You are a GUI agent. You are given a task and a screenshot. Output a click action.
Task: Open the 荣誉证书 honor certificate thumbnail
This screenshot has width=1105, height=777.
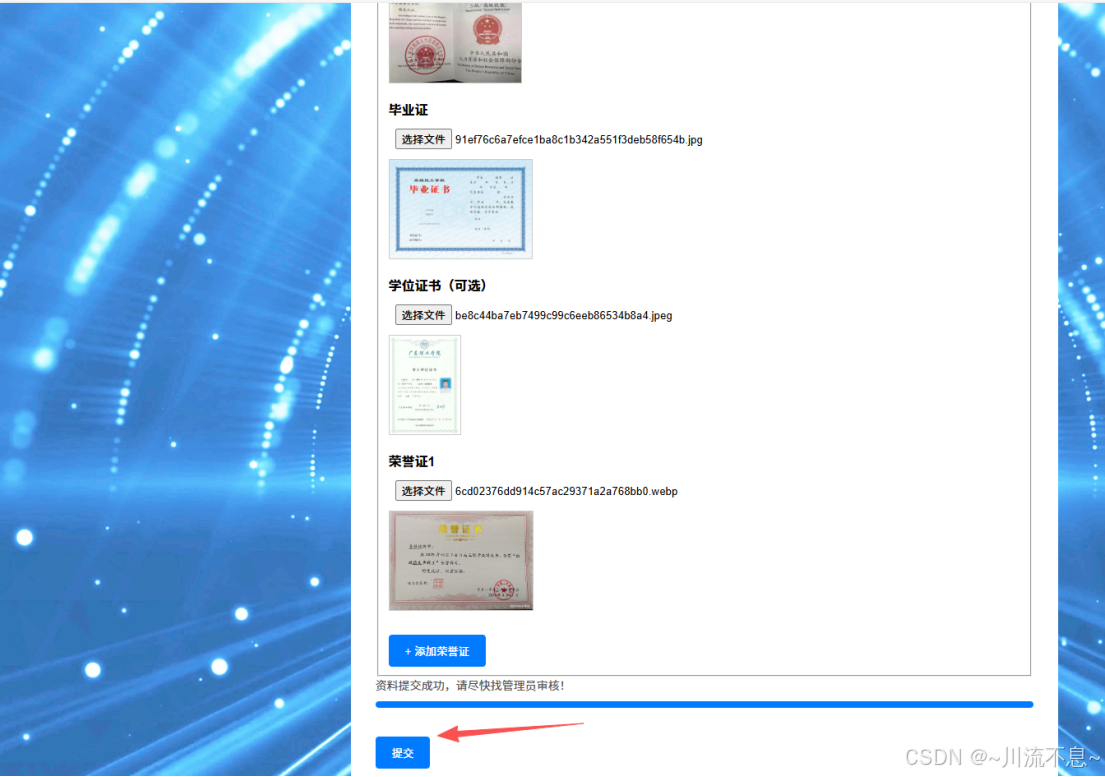point(461,561)
